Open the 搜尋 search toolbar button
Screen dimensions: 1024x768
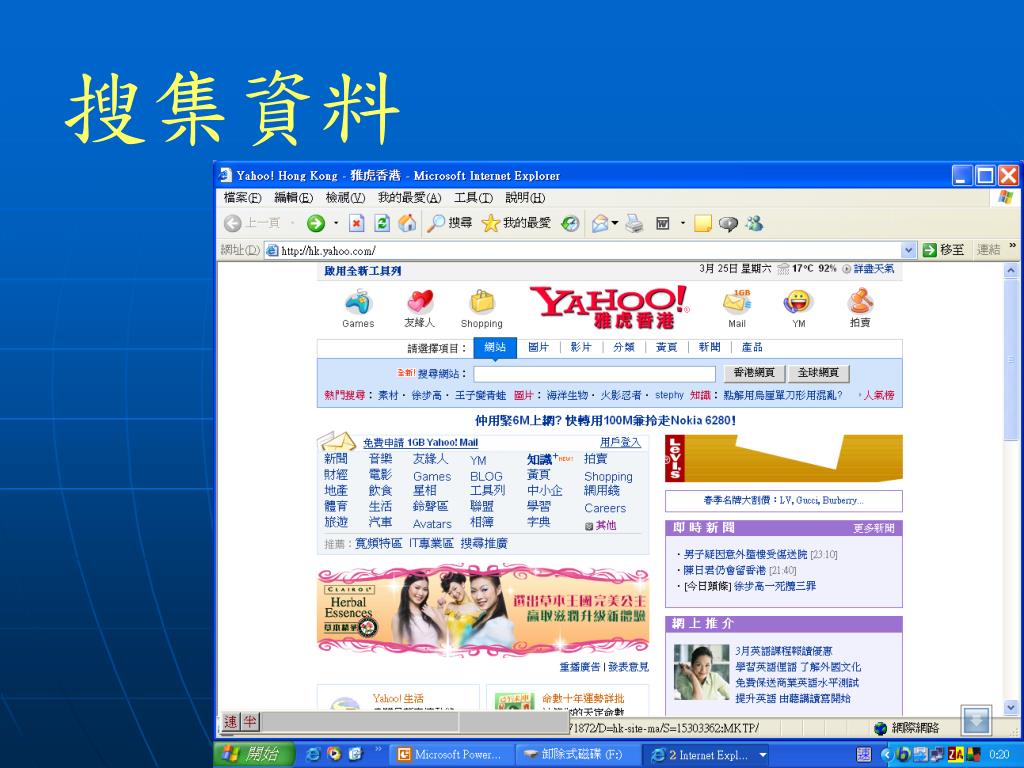coord(449,223)
